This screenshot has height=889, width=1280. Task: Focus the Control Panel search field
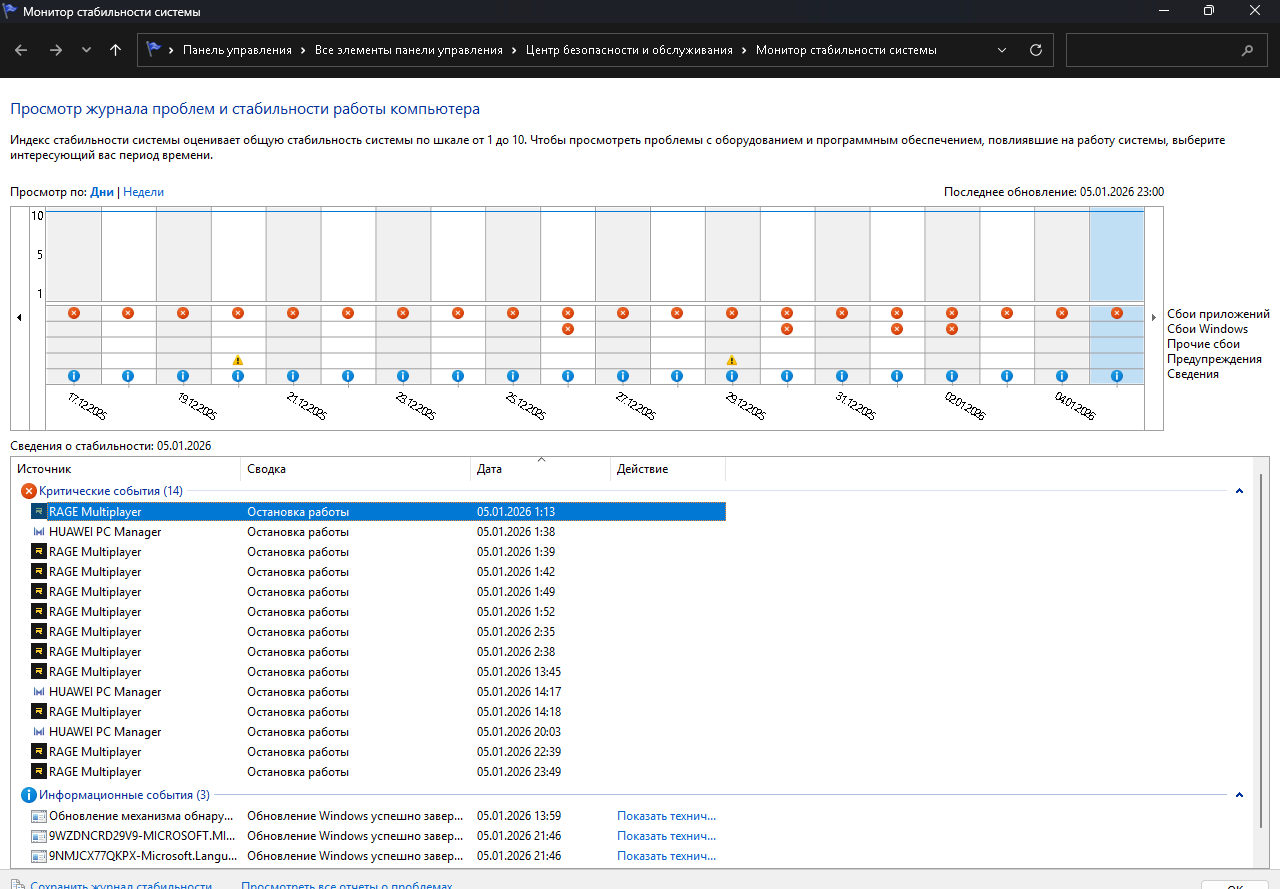pos(1153,50)
